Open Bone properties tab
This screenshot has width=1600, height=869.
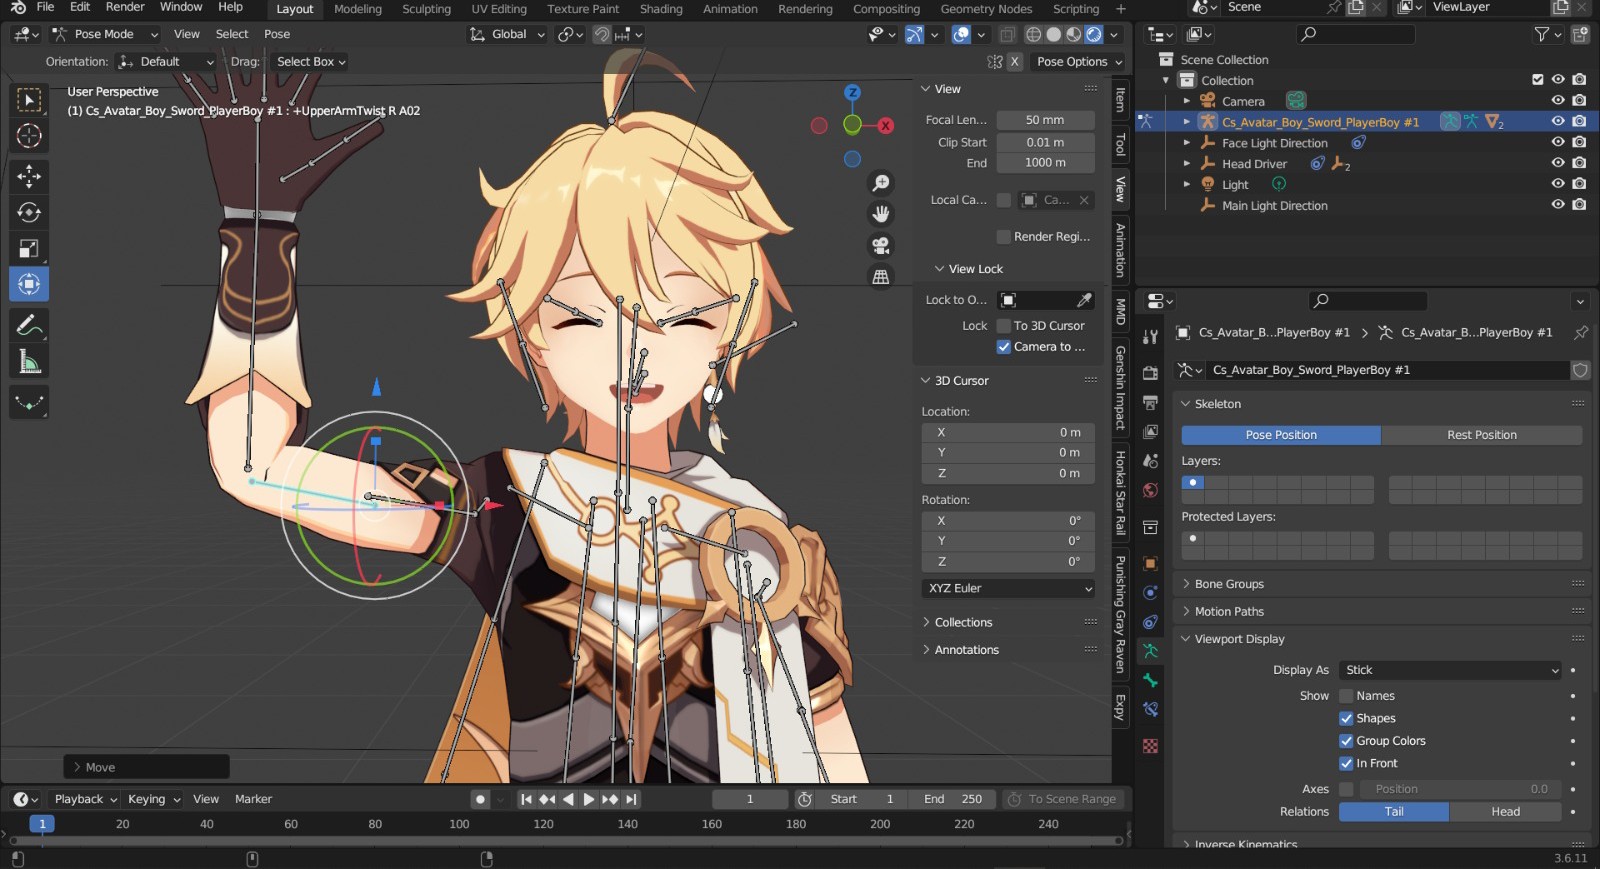(x=1150, y=680)
